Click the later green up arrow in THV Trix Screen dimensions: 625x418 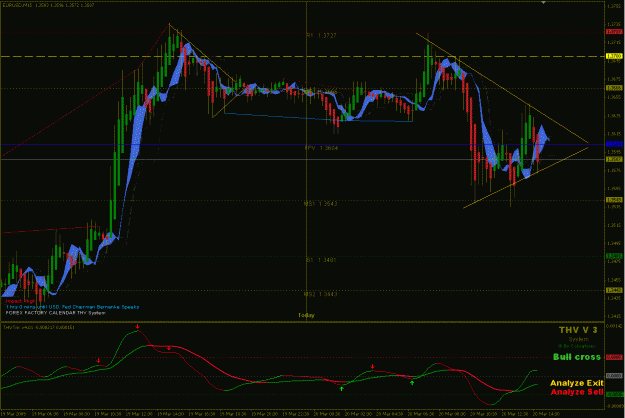[x=412, y=383]
